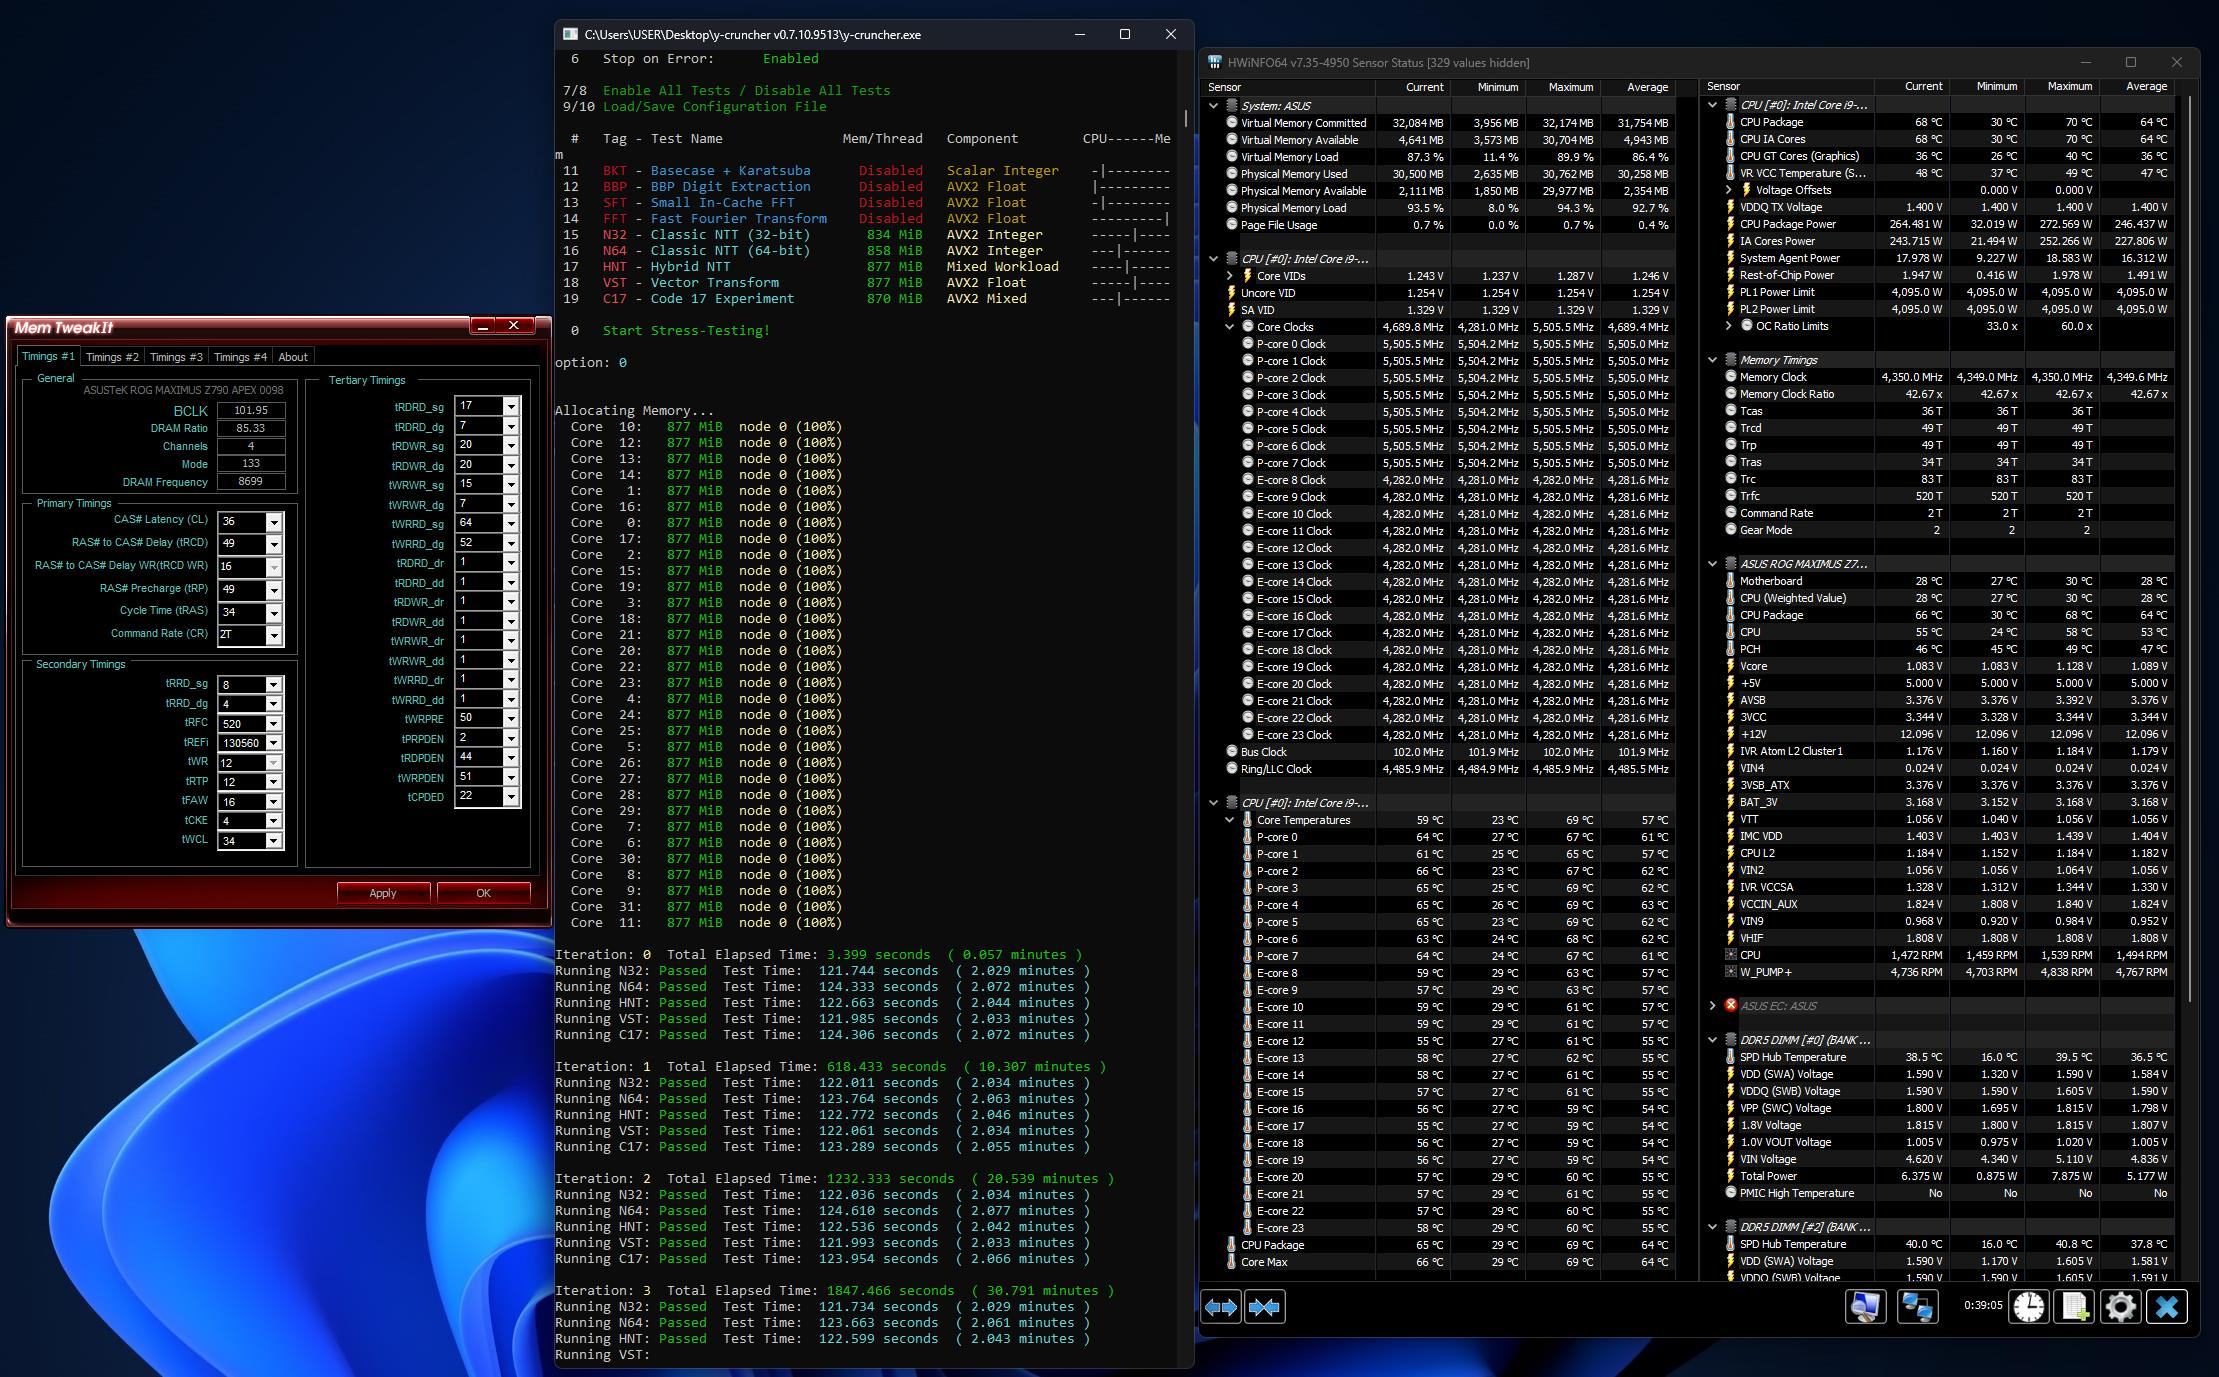The height and width of the screenshot is (1377, 2219).
Task: Click HWiNFO title bar app icon
Action: click(x=1214, y=62)
